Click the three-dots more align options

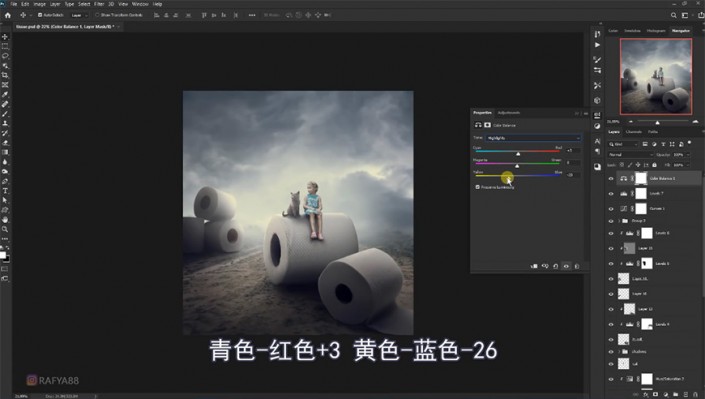[x=252, y=15]
